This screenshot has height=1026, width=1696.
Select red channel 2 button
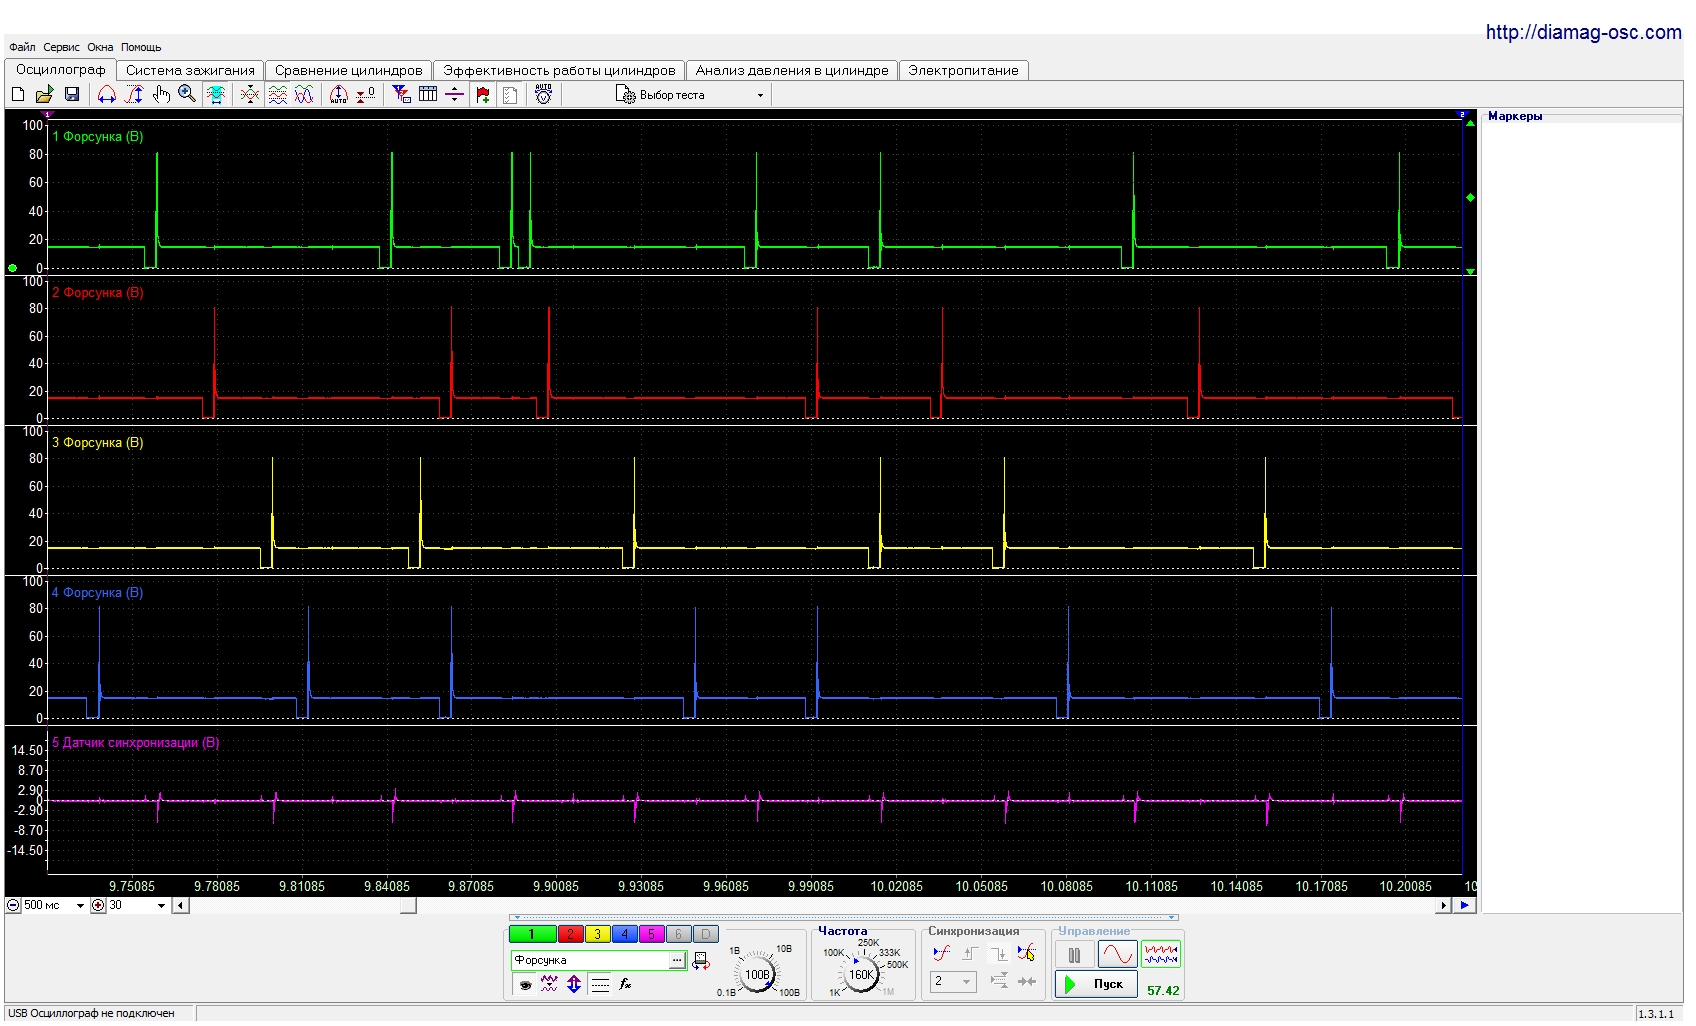[x=570, y=934]
